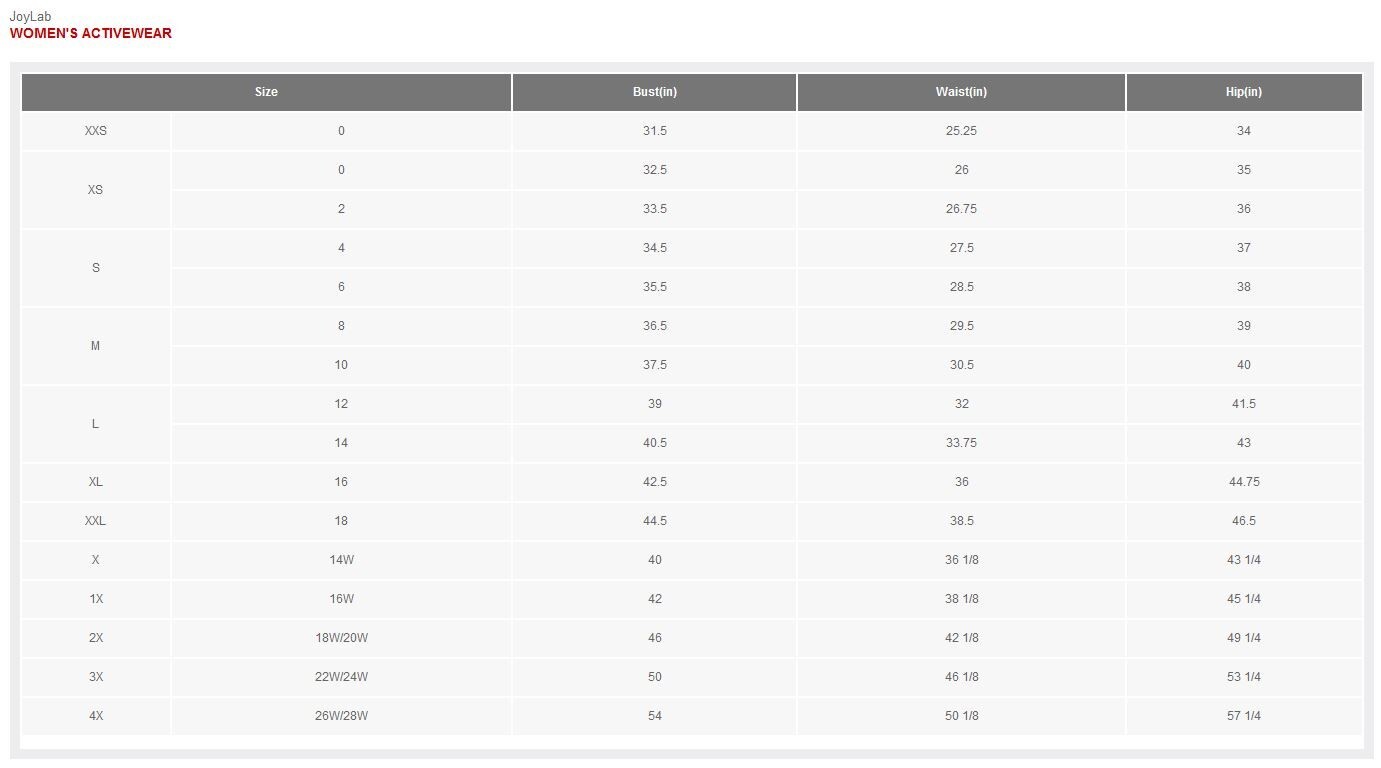Click the M size label cell

(96, 346)
